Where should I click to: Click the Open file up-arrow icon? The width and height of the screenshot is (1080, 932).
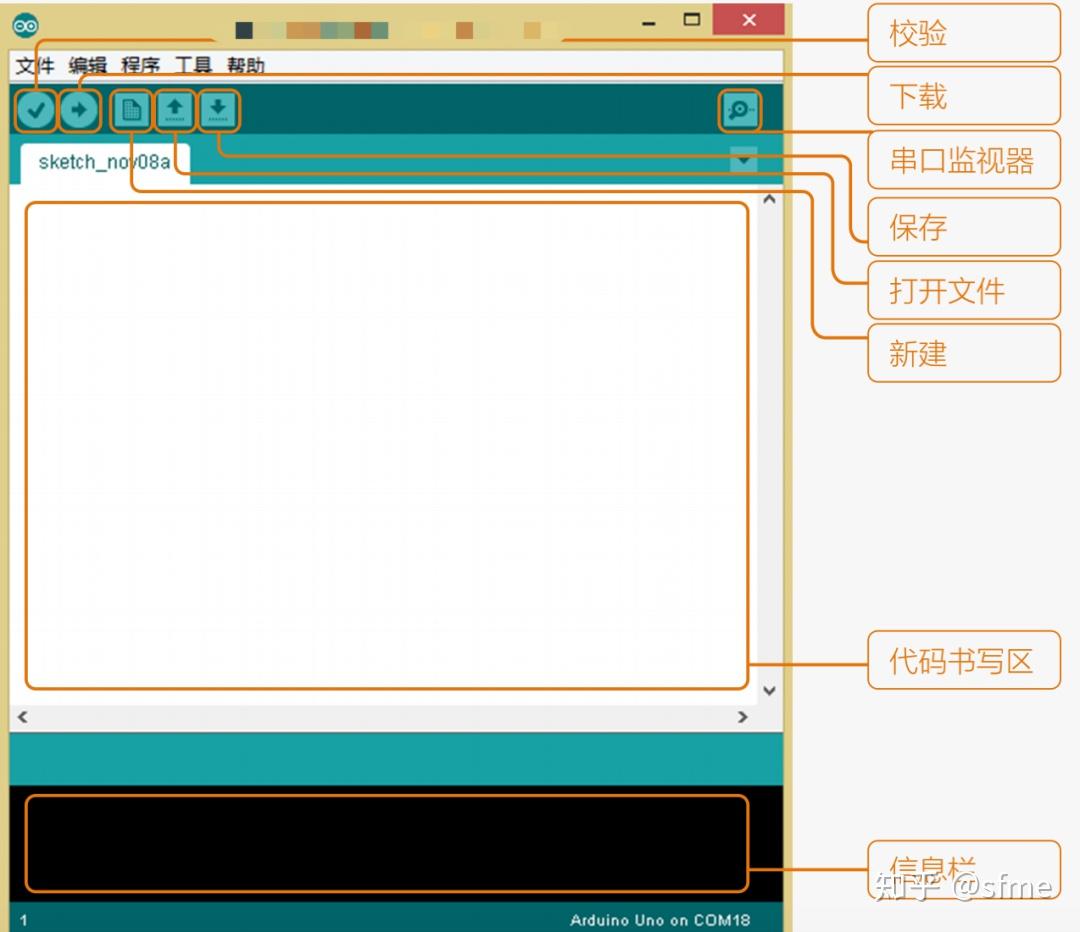(175, 110)
